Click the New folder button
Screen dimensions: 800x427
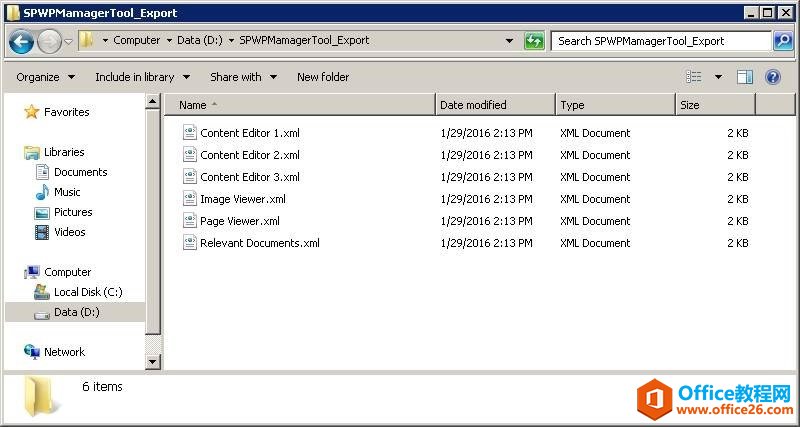[x=323, y=77]
